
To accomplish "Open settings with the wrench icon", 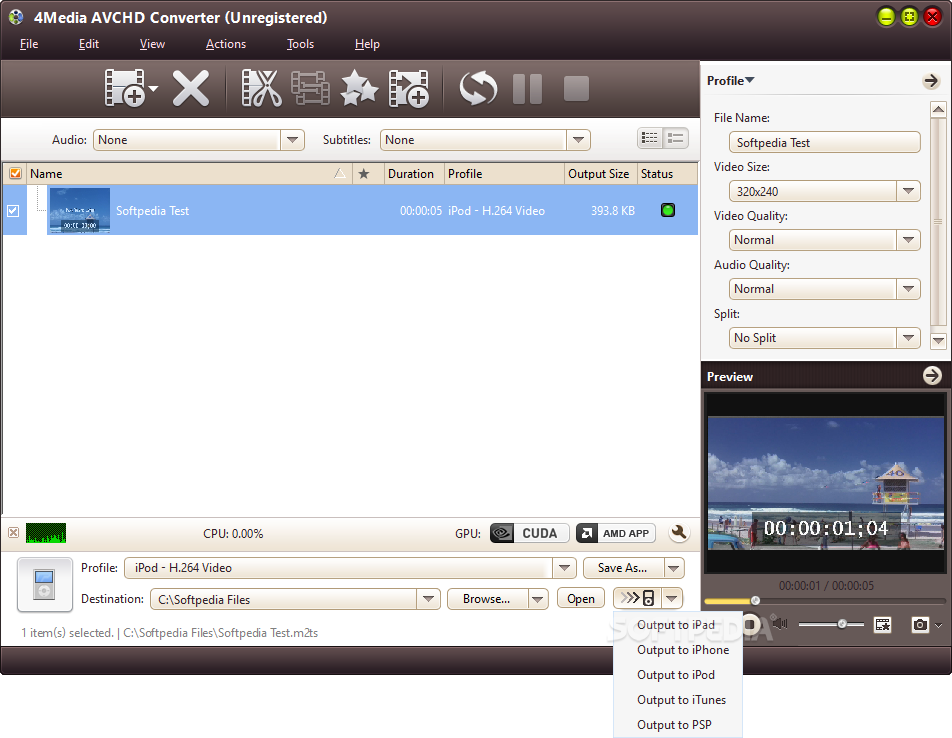I will [x=679, y=533].
